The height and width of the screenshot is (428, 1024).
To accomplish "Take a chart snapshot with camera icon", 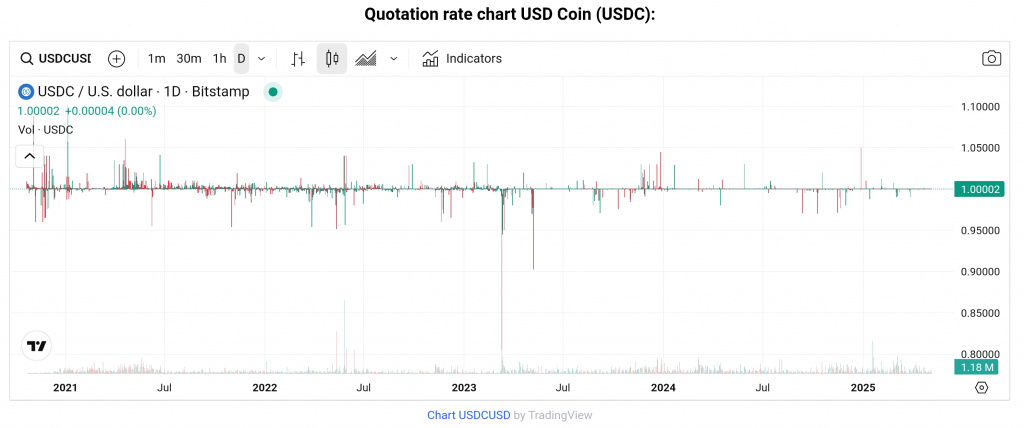I will (x=991, y=59).
